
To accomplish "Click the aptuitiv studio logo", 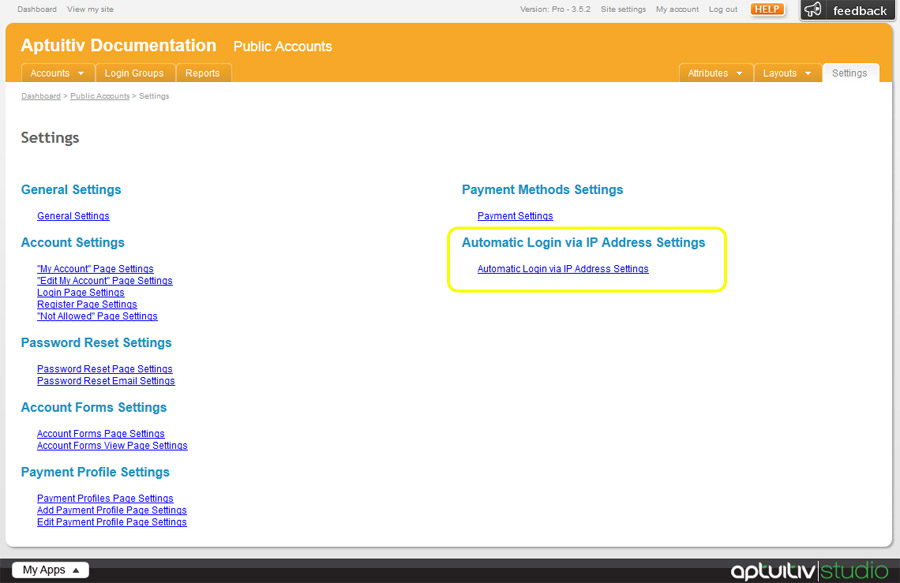I will pyautogui.click(x=809, y=570).
